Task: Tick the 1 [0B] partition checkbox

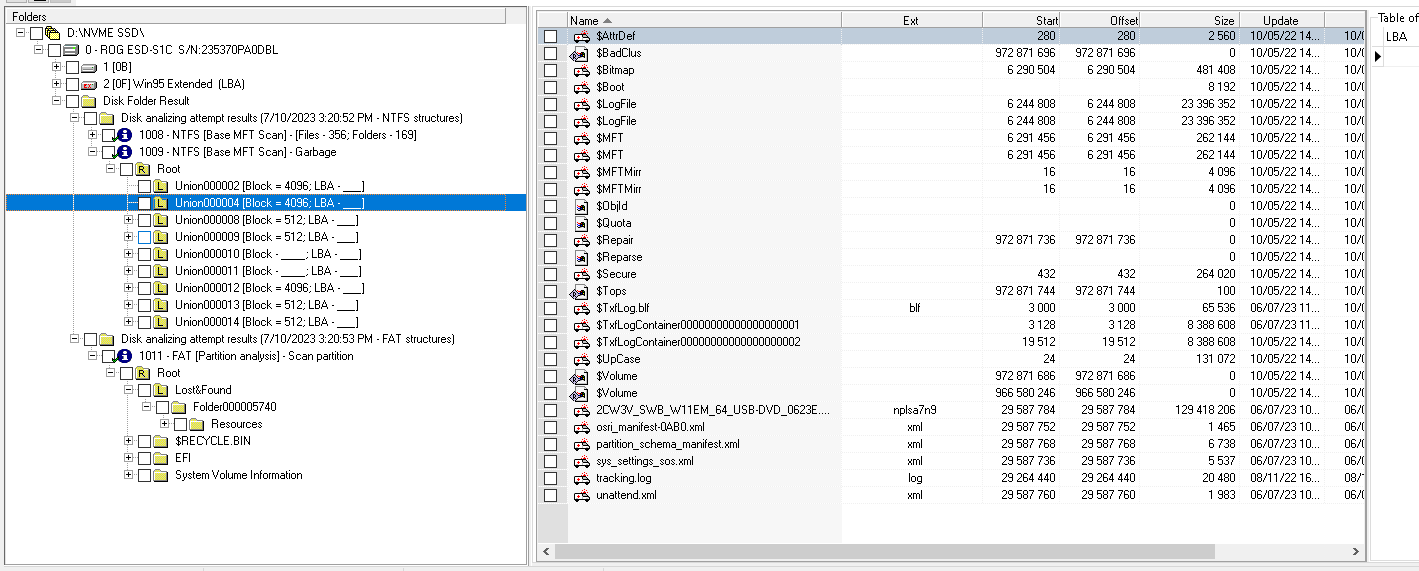Action: pyautogui.click(x=73, y=67)
